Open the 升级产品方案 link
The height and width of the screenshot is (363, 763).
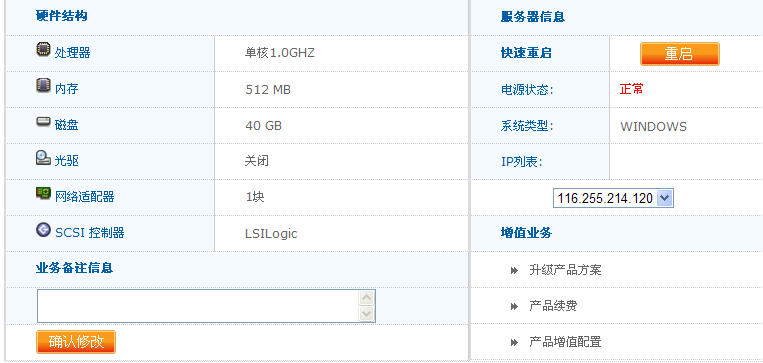pyautogui.click(x=565, y=270)
